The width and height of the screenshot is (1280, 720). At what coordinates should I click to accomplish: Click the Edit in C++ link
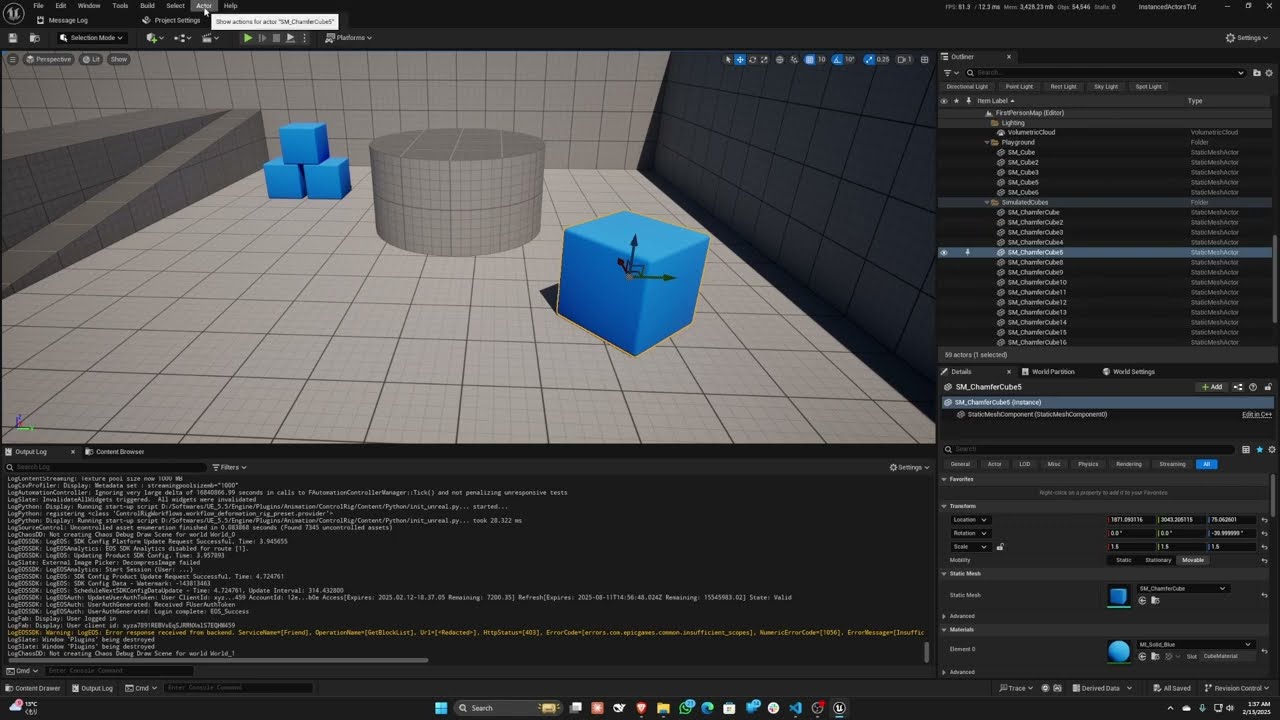pos(1257,414)
